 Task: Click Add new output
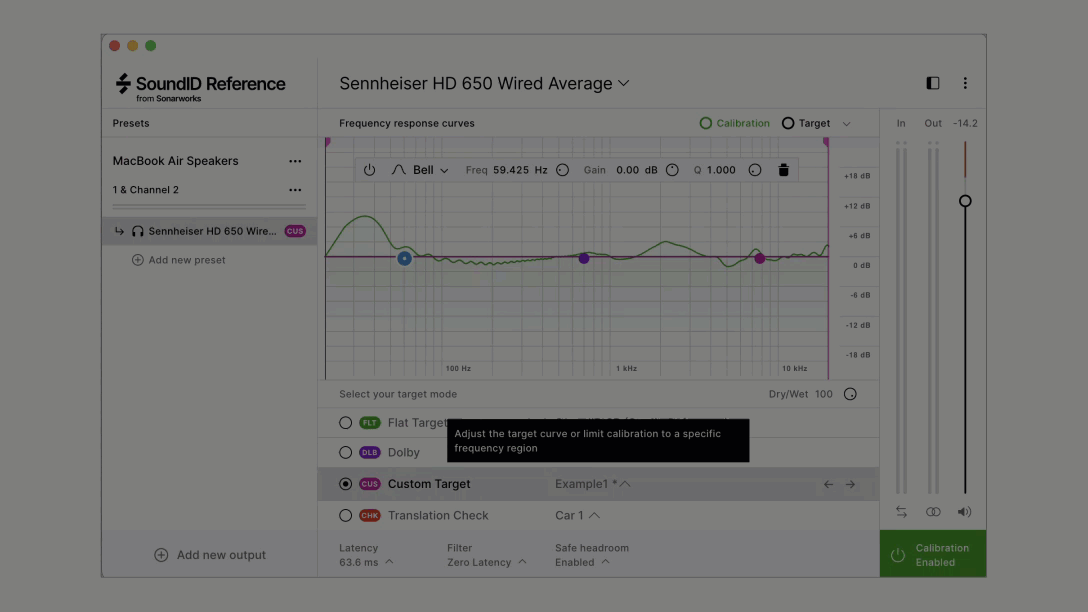pos(210,555)
